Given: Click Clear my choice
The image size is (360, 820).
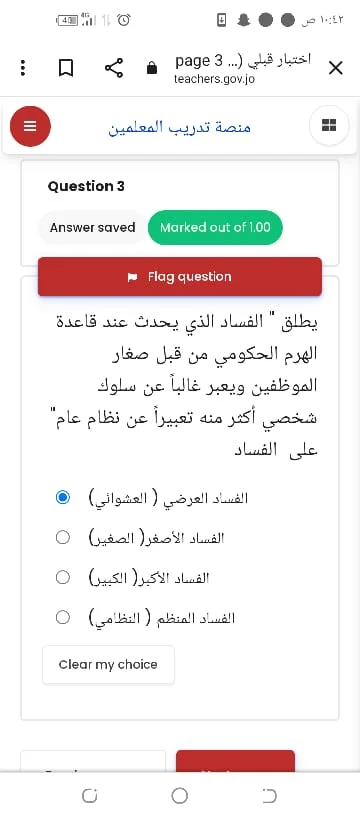Looking at the screenshot, I should [x=108, y=665].
